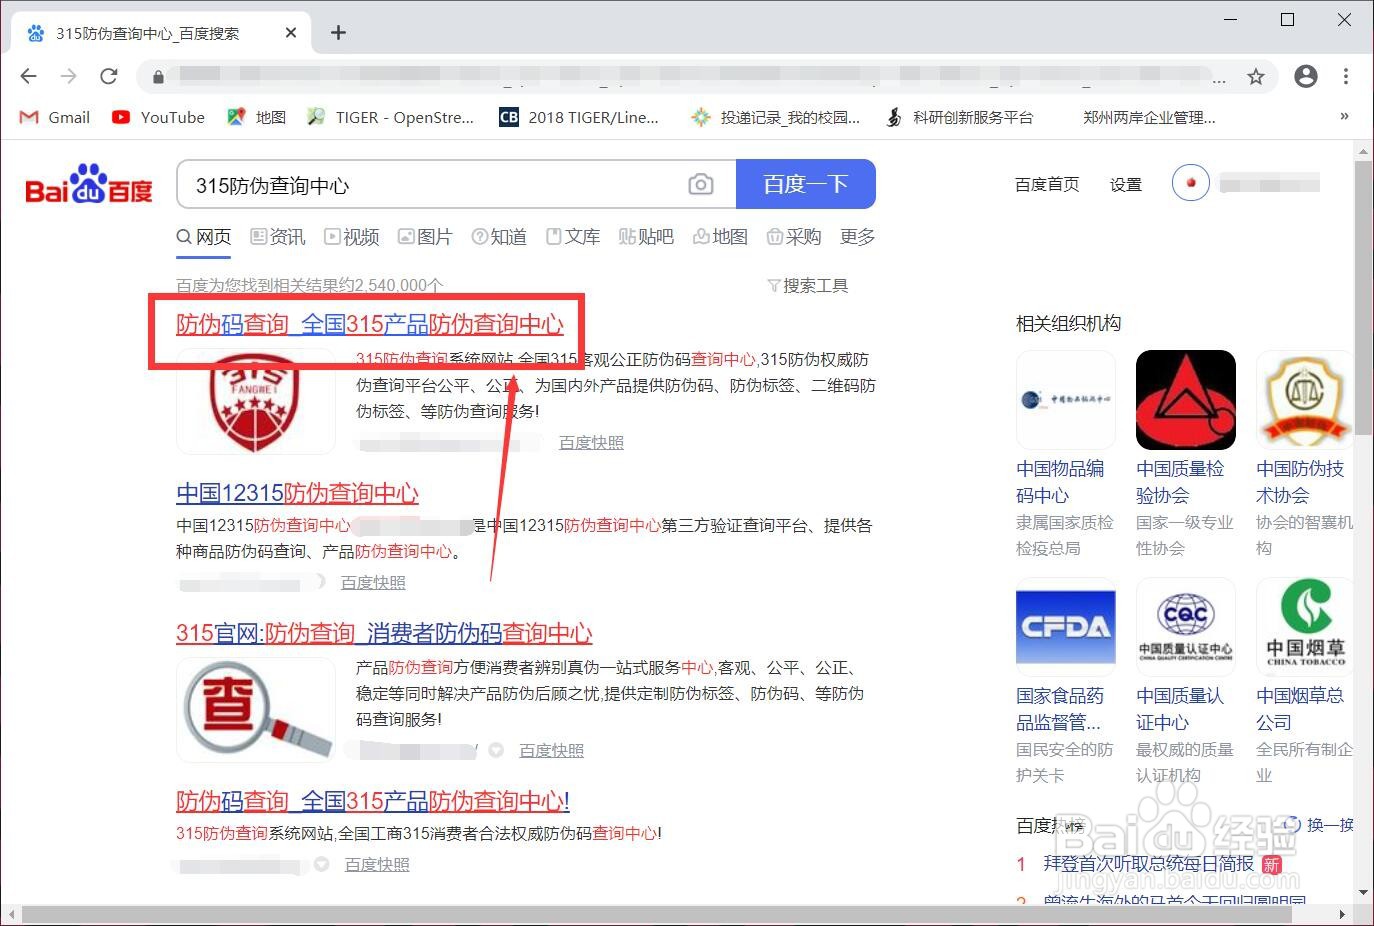Switch to the 采购 tab

(794, 237)
